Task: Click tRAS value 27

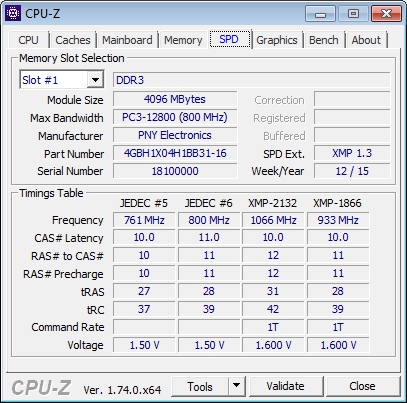Action: click(144, 291)
